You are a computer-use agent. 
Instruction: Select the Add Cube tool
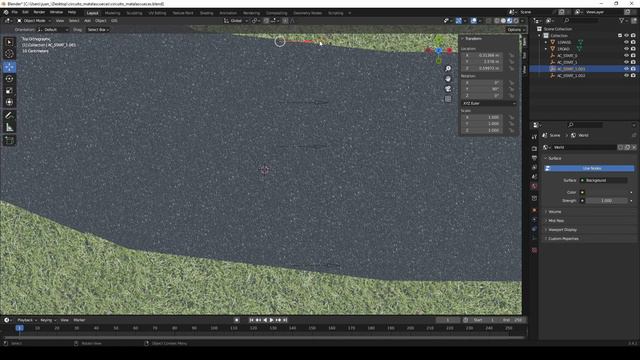click(x=9, y=141)
